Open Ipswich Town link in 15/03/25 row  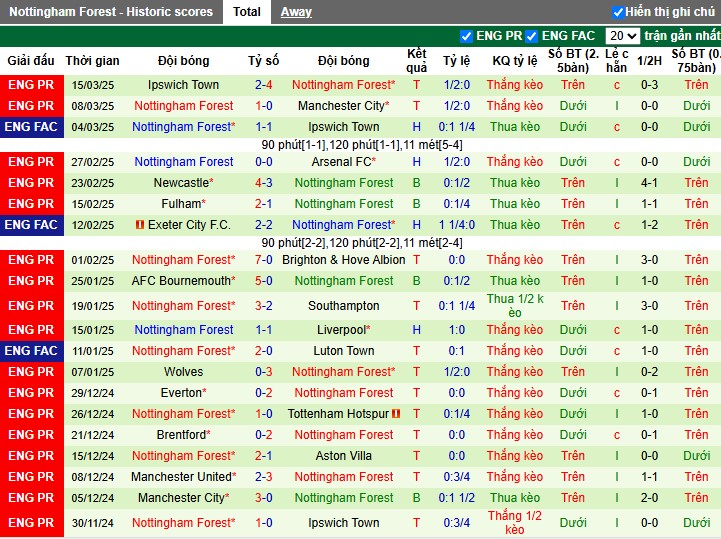click(x=183, y=85)
